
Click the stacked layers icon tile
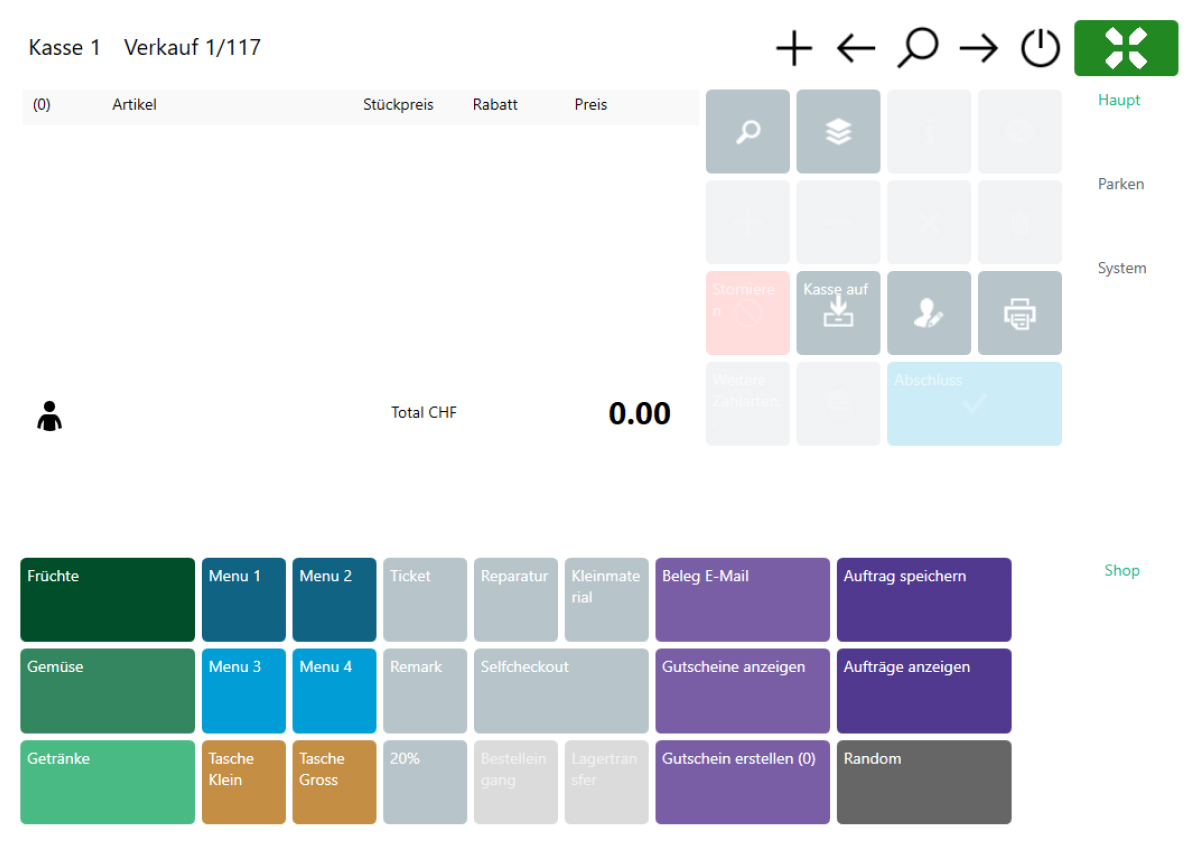coord(838,132)
